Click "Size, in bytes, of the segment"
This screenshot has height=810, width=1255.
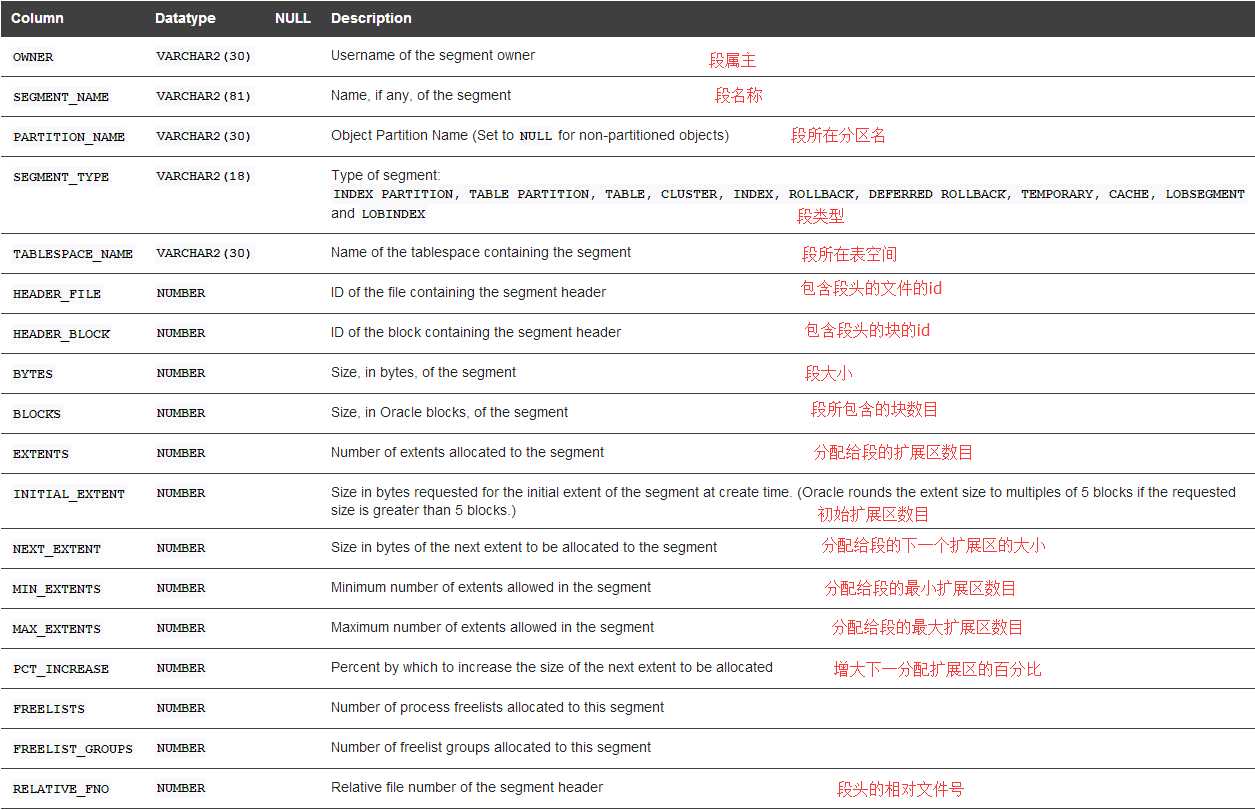(424, 372)
